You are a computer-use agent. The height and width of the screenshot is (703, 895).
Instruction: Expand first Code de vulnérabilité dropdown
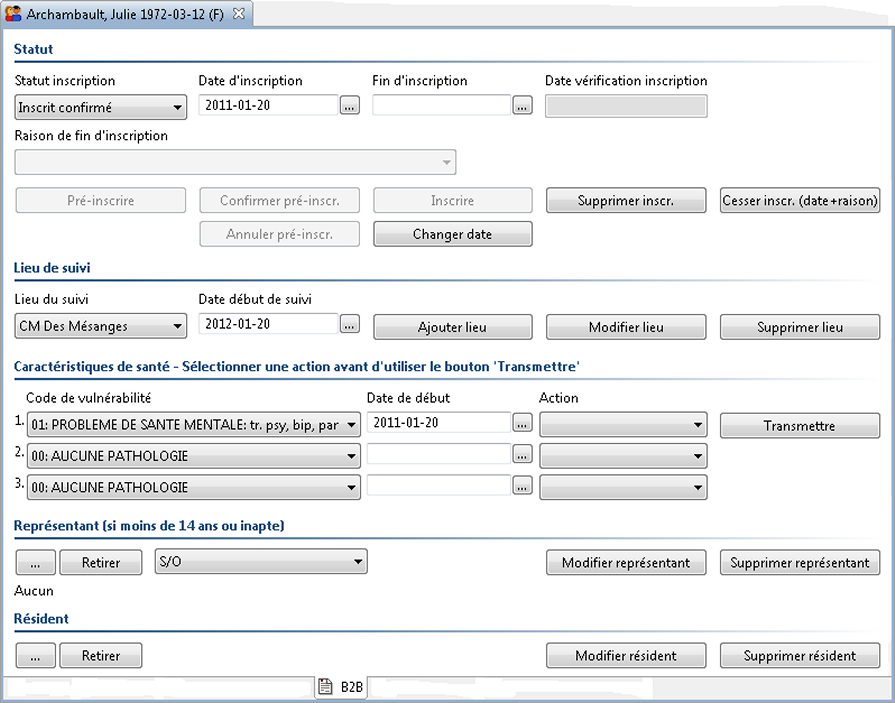(x=193, y=425)
